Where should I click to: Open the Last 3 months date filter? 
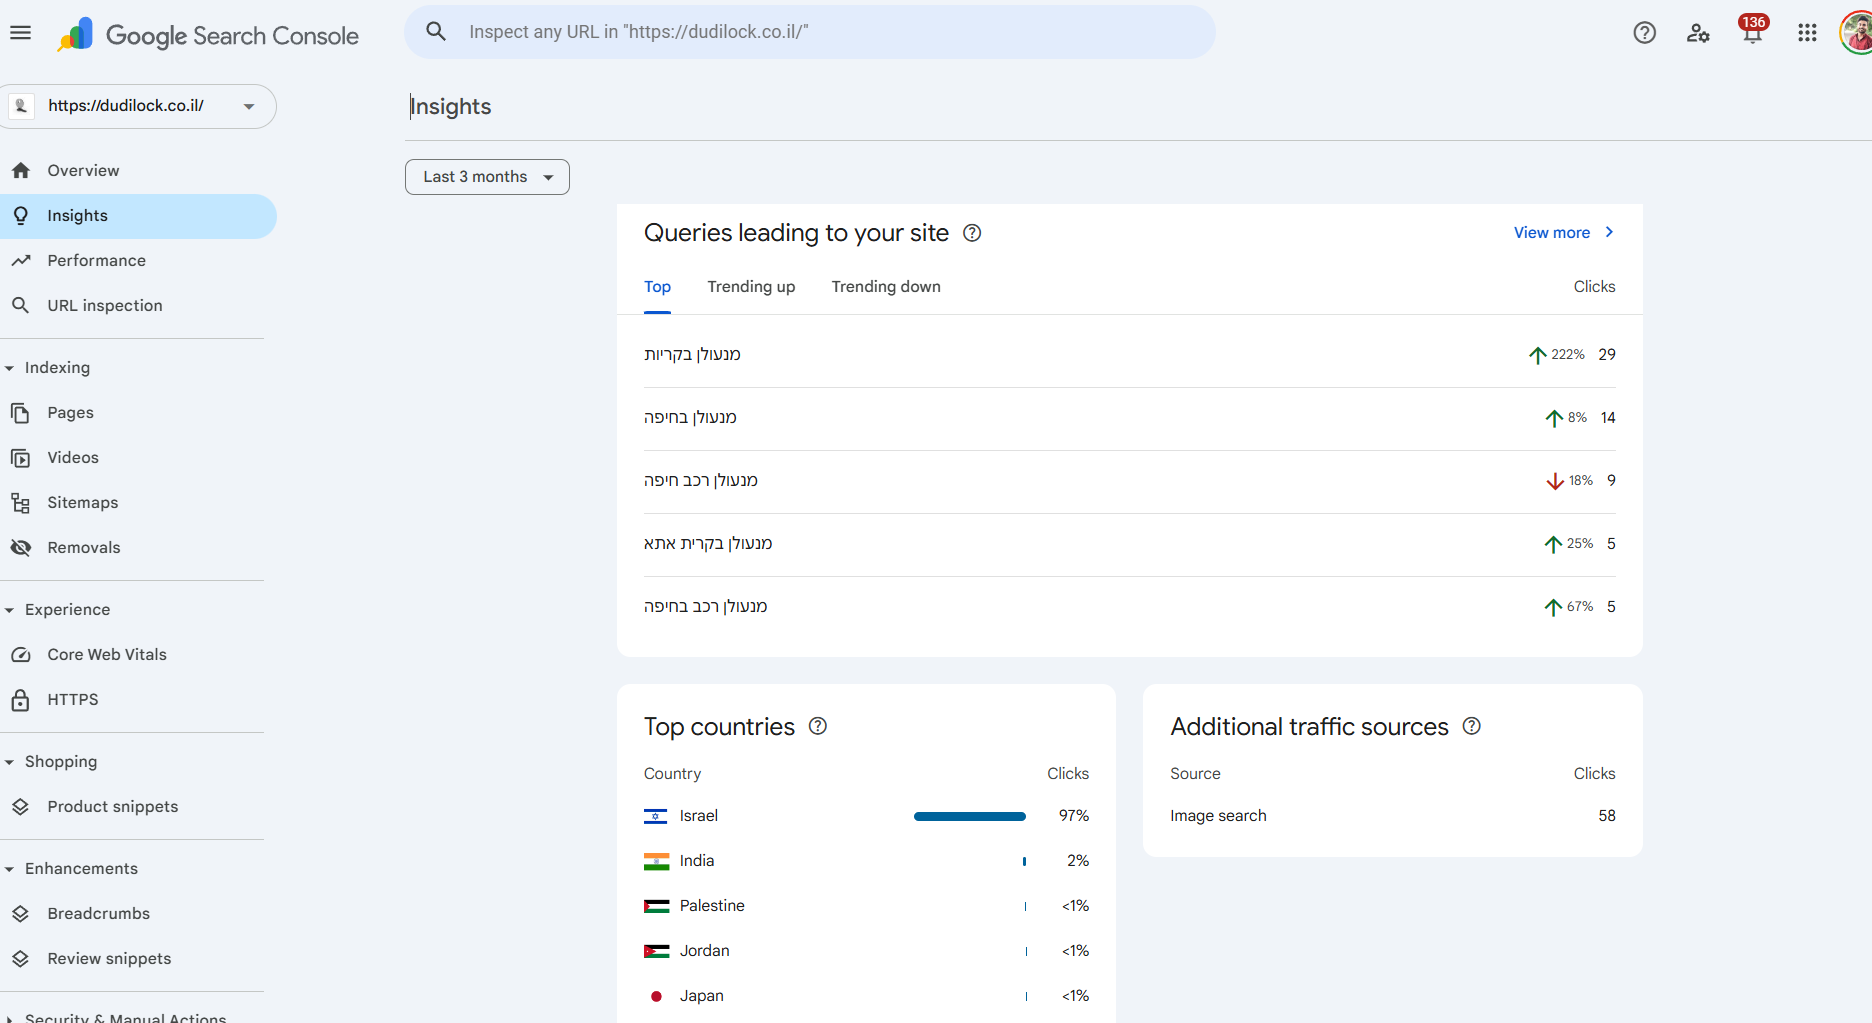(487, 177)
